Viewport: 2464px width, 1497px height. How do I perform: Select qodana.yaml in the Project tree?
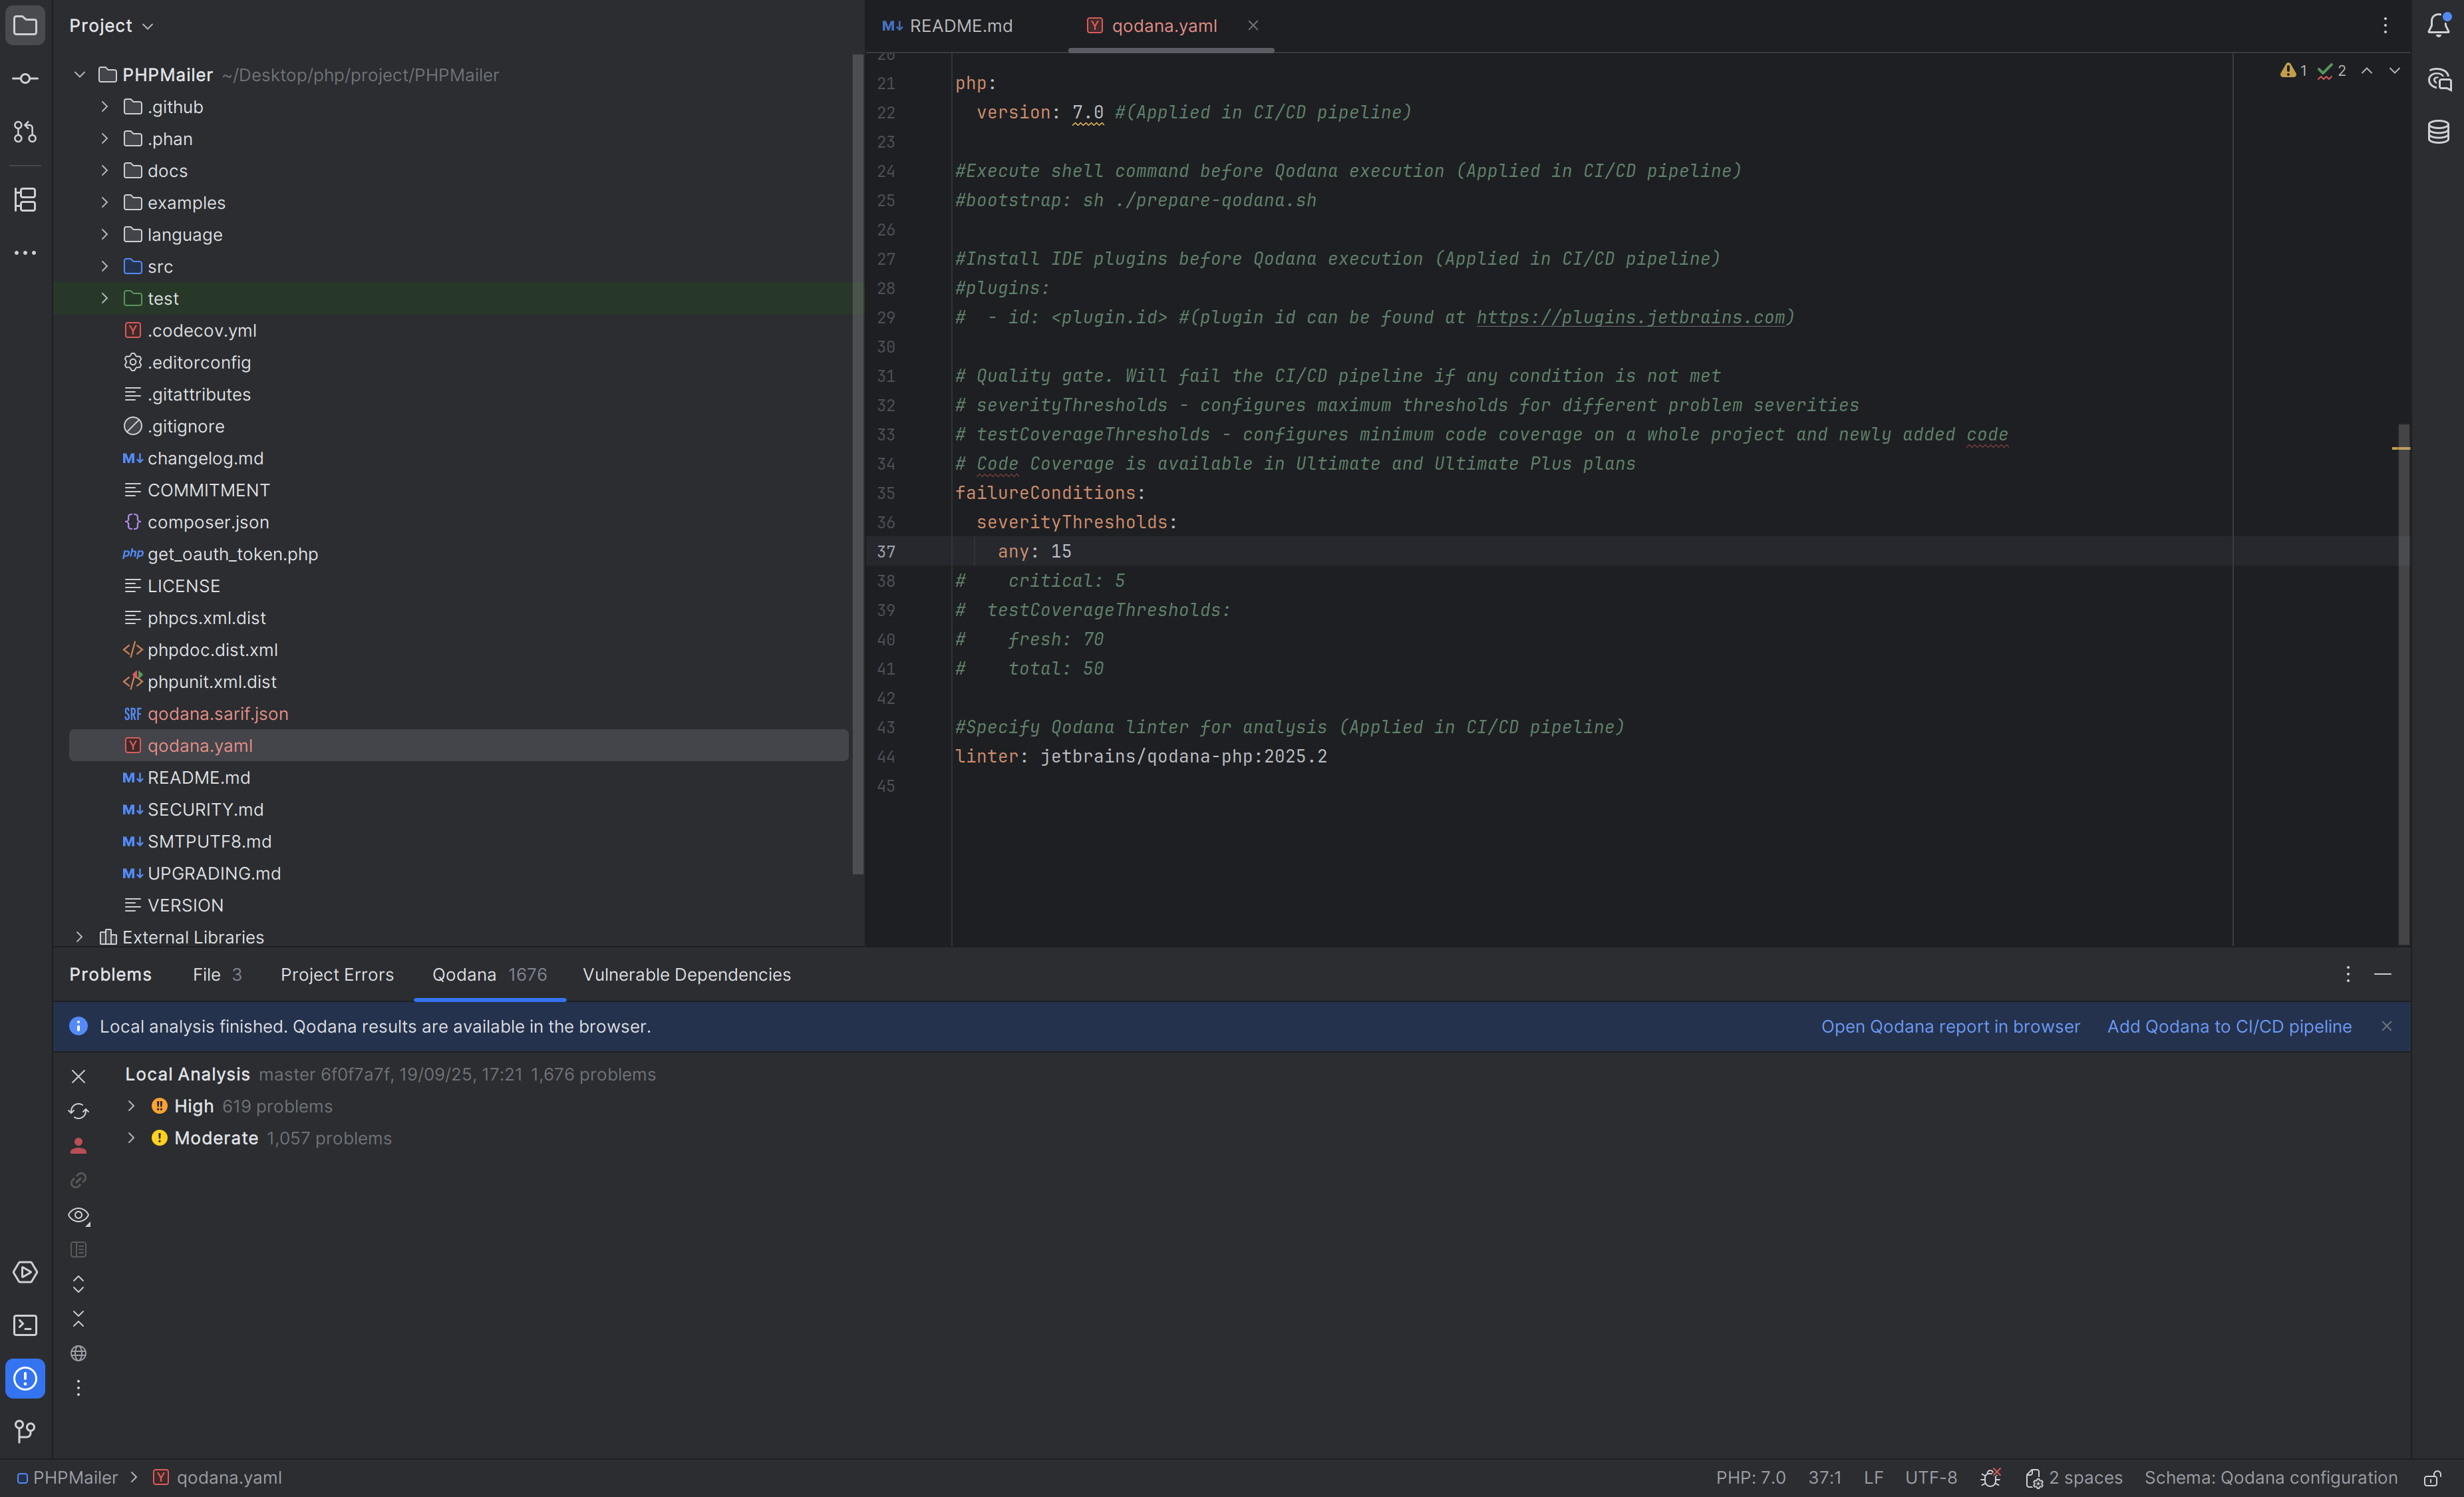[199, 745]
